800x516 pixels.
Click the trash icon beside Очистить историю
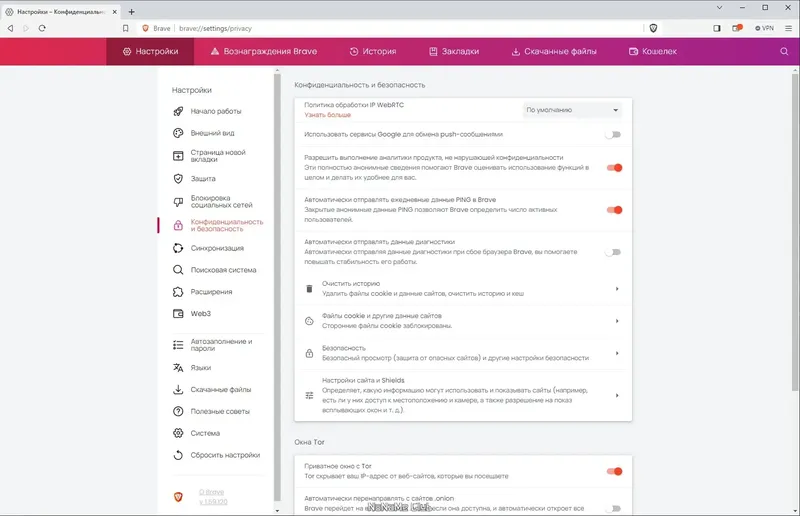[309, 289]
